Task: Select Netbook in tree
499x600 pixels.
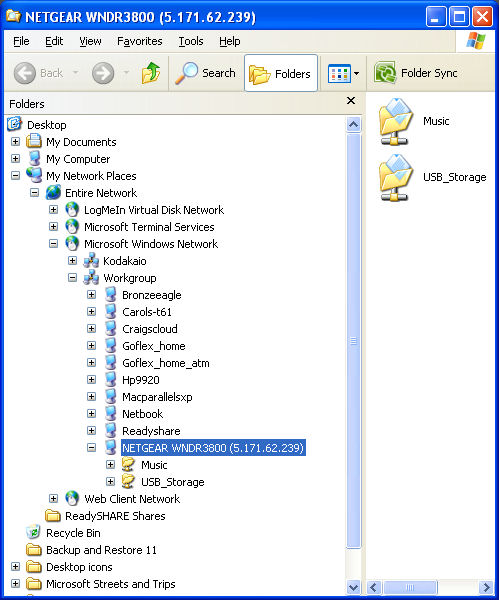Action: click(x=142, y=414)
